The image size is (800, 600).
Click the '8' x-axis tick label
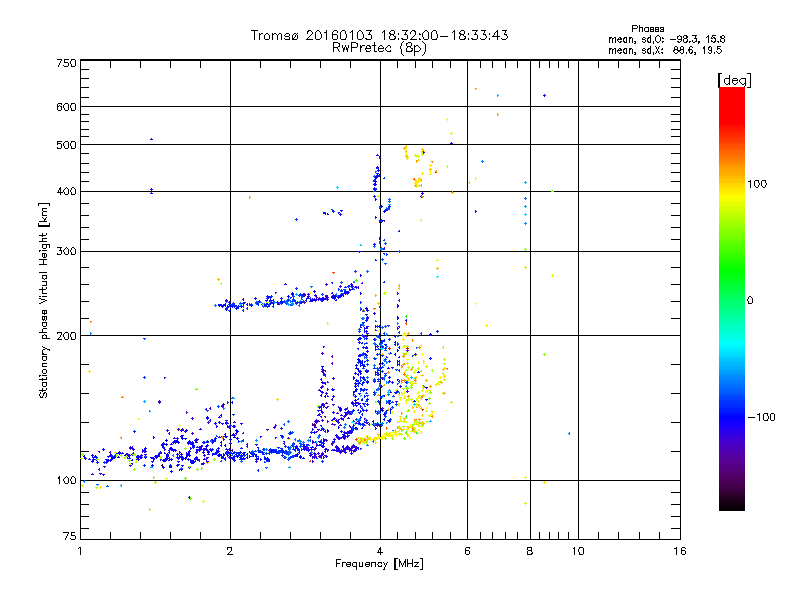pyautogui.click(x=530, y=551)
